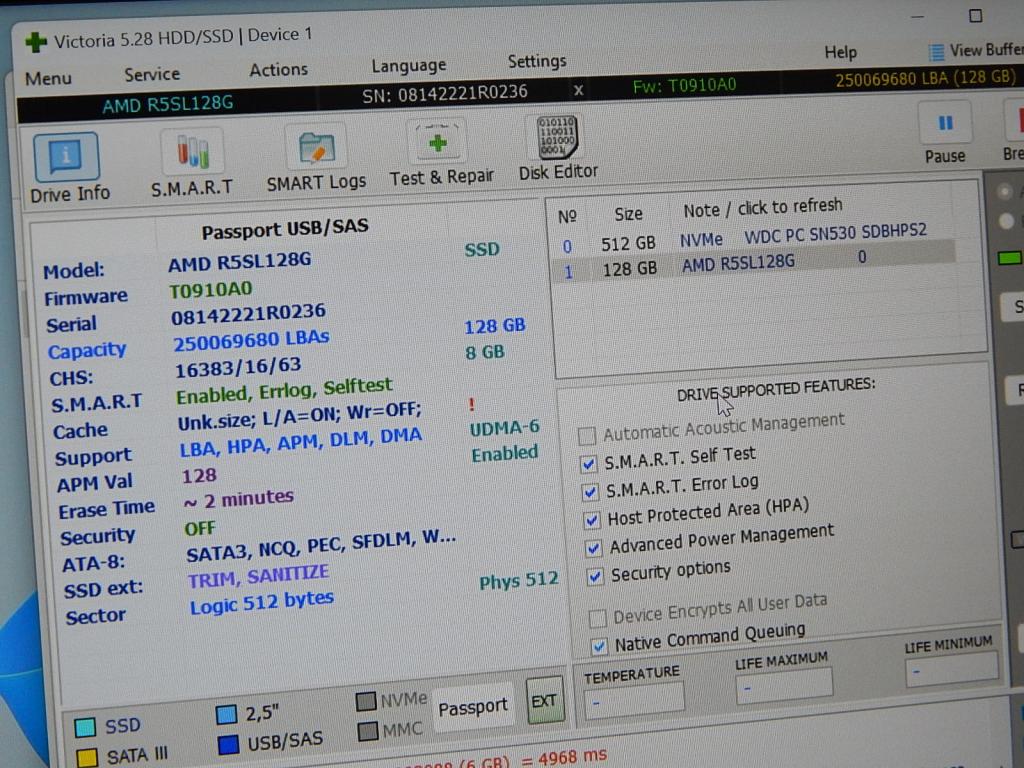Click the LIFE MINIMUM field
This screenshot has width=1024, height=768.
point(952,669)
